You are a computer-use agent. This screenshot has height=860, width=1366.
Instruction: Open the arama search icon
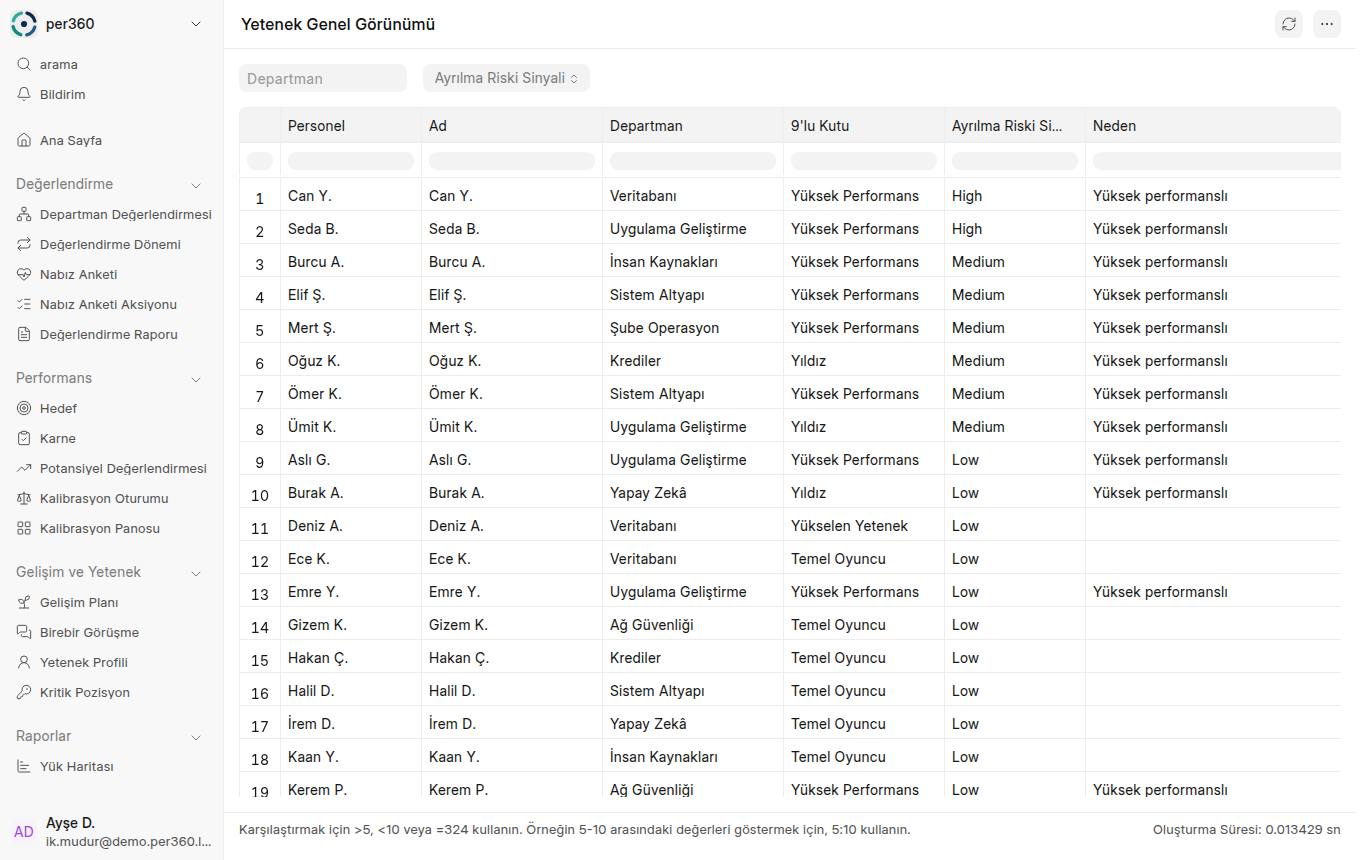(24, 64)
